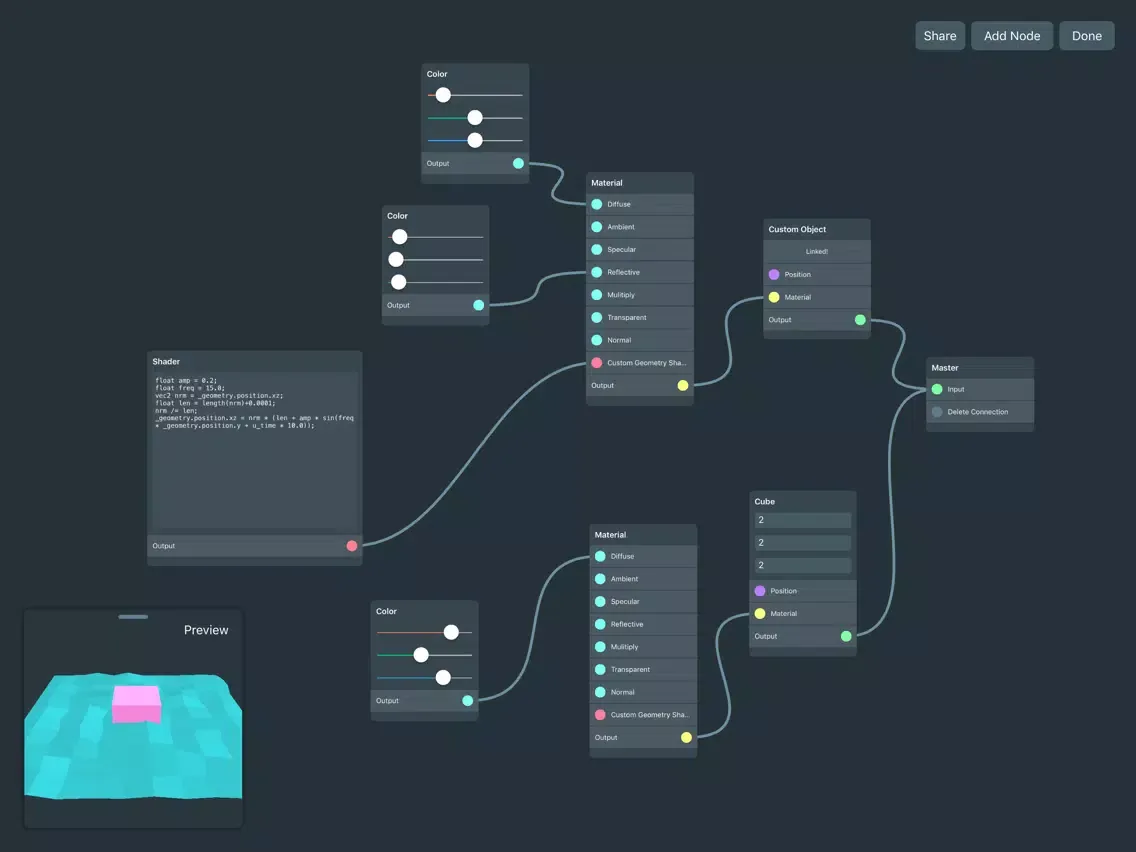Click the Preview panel's grab handle
The width and height of the screenshot is (1136, 852).
[x=133, y=617]
